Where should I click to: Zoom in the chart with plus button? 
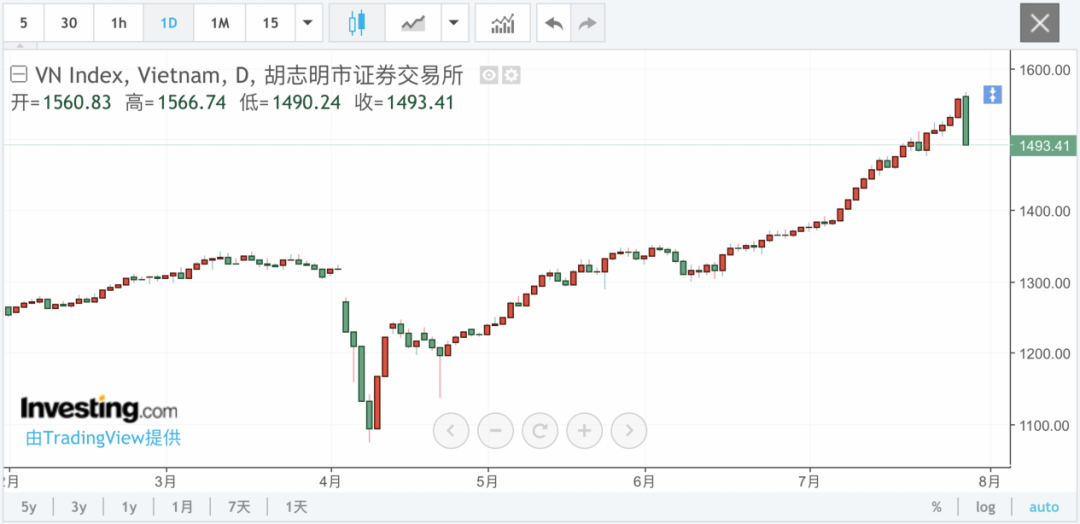(584, 431)
